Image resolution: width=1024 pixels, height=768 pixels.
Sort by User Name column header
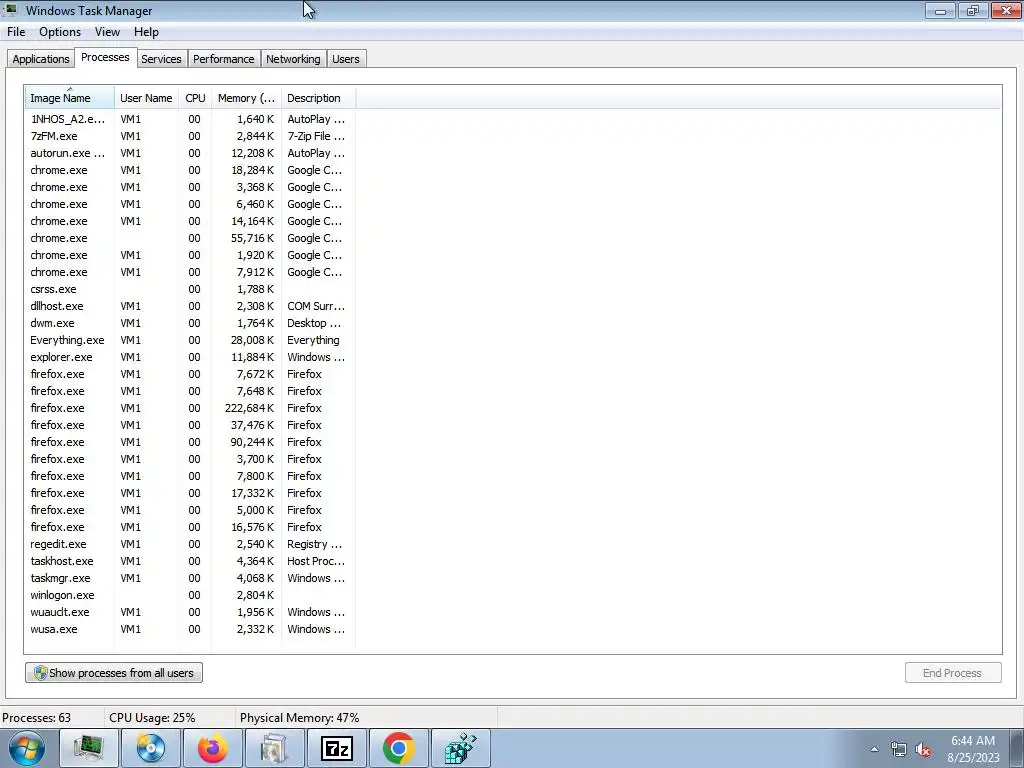tap(146, 98)
